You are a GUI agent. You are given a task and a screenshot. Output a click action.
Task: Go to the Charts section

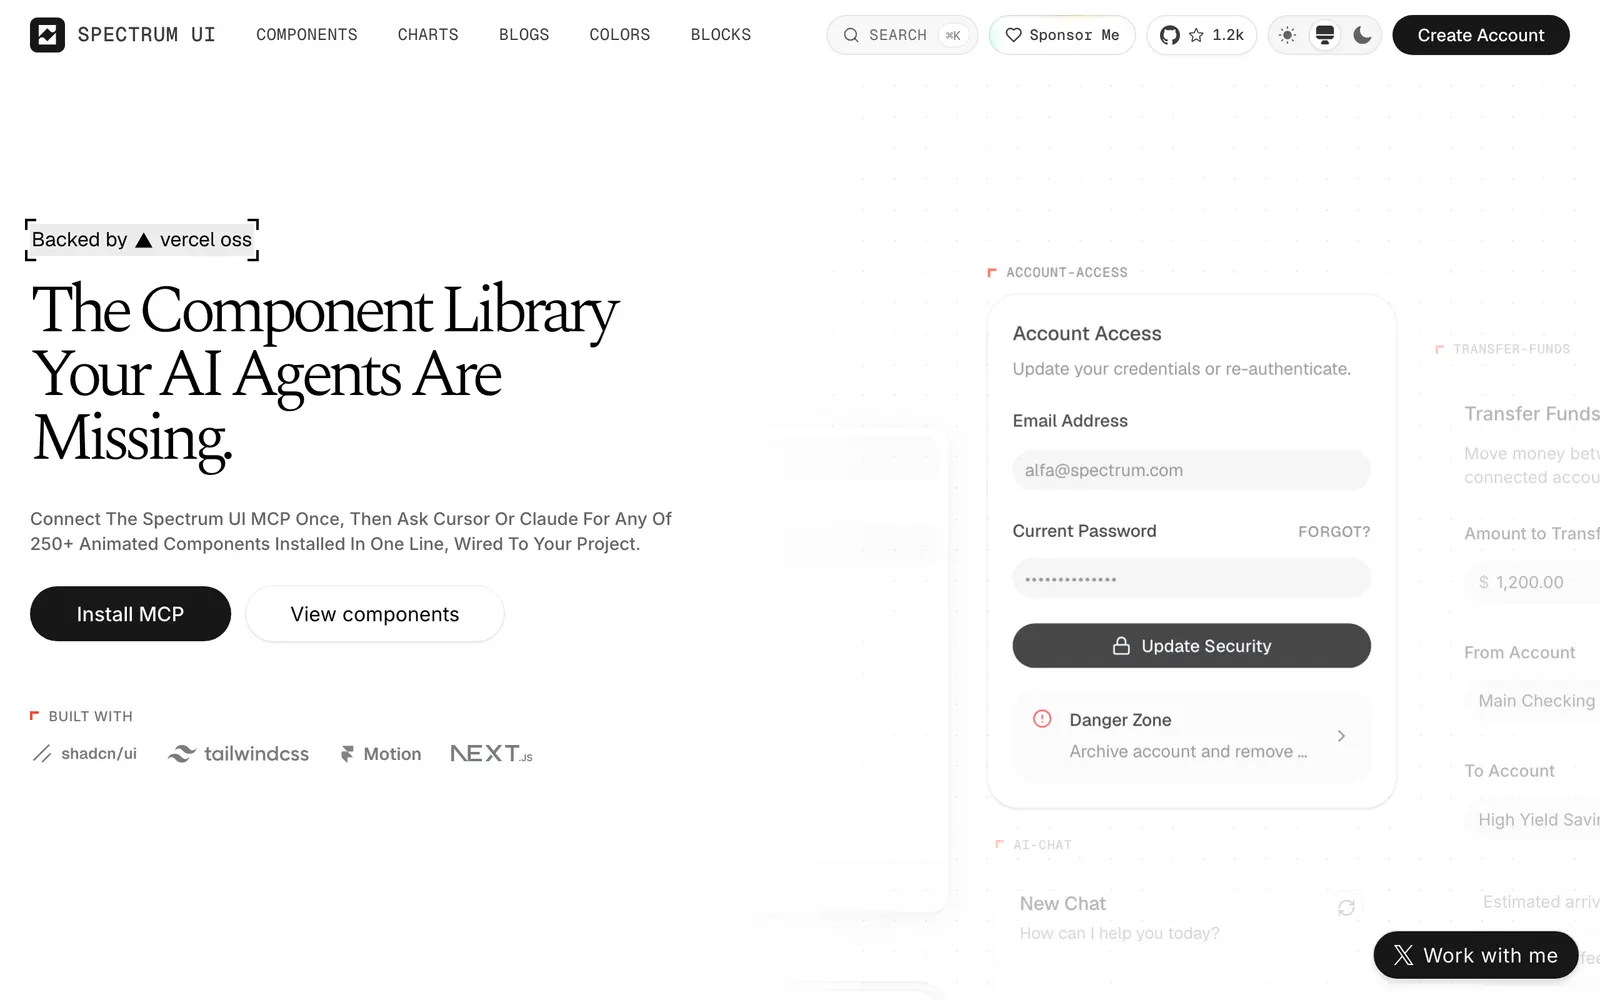[x=428, y=35]
